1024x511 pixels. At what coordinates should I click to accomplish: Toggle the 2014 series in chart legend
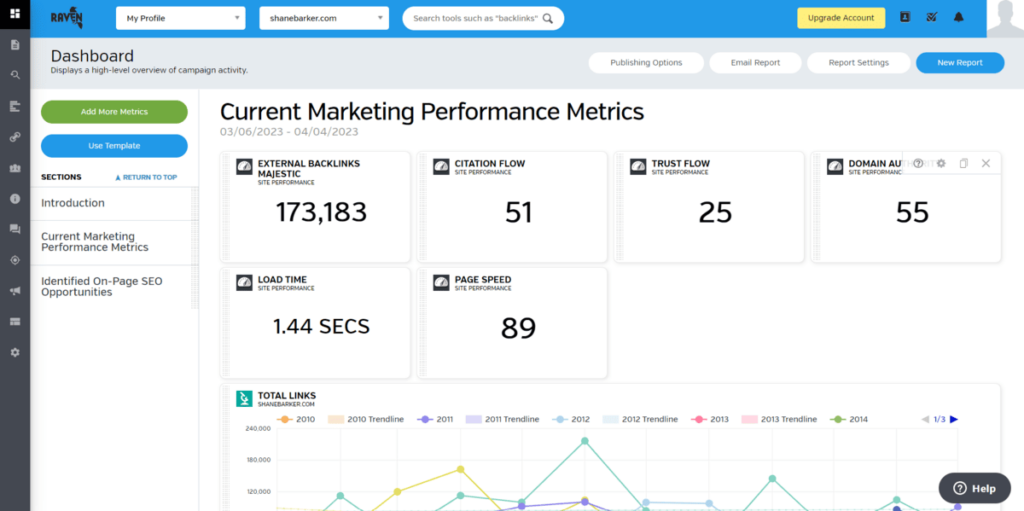coord(848,420)
